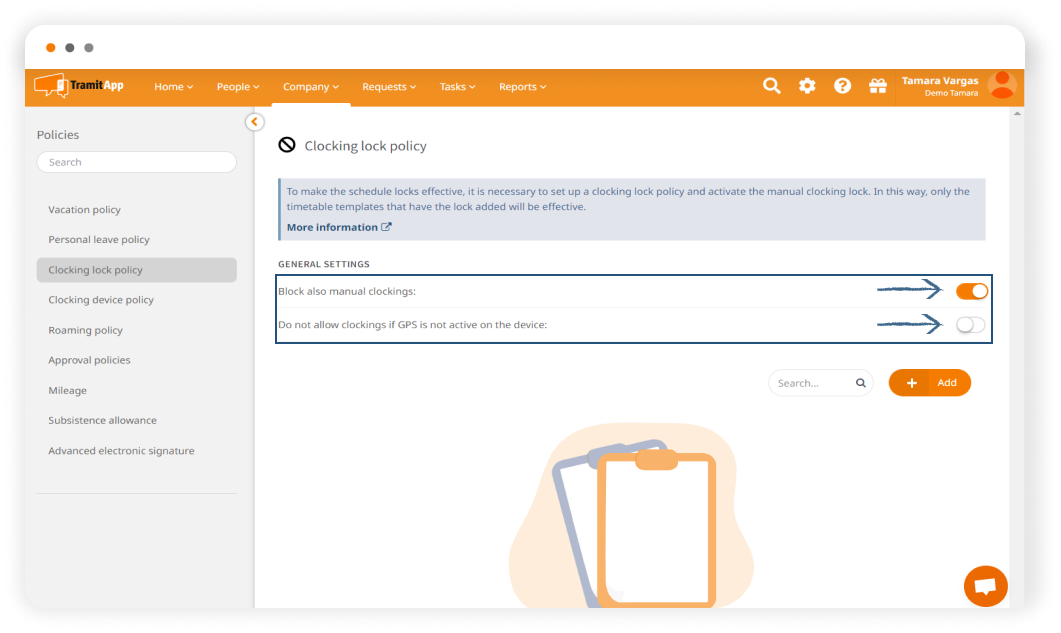Viewport: 1061px width, 633px height.
Task: Open the settings gear icon
Action: pyautogui.click(x=807, y=86)
